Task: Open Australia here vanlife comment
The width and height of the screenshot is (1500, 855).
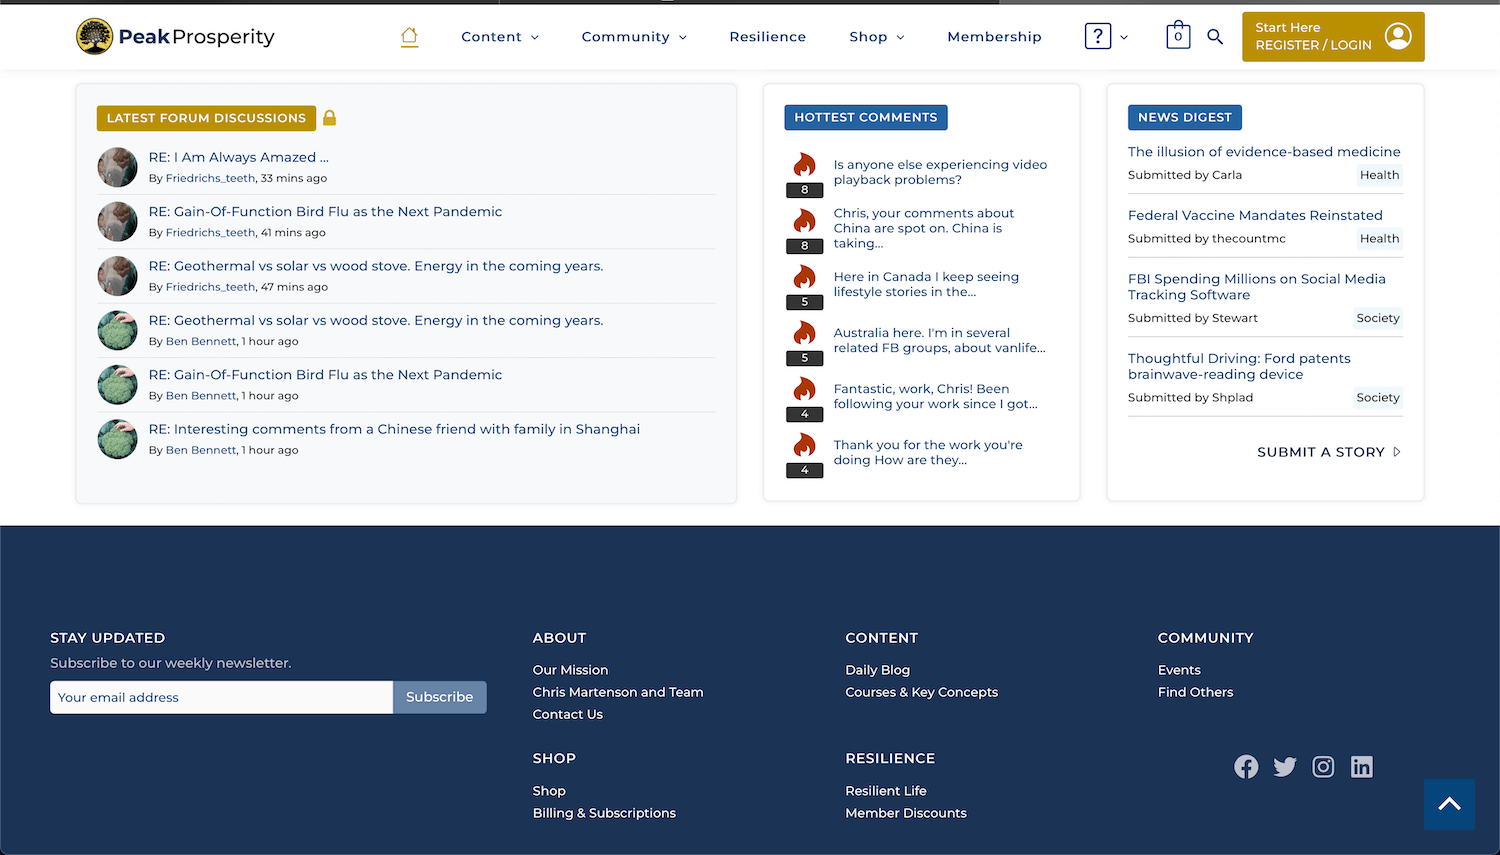Action: pyautogui.click(x=939, y=340)
